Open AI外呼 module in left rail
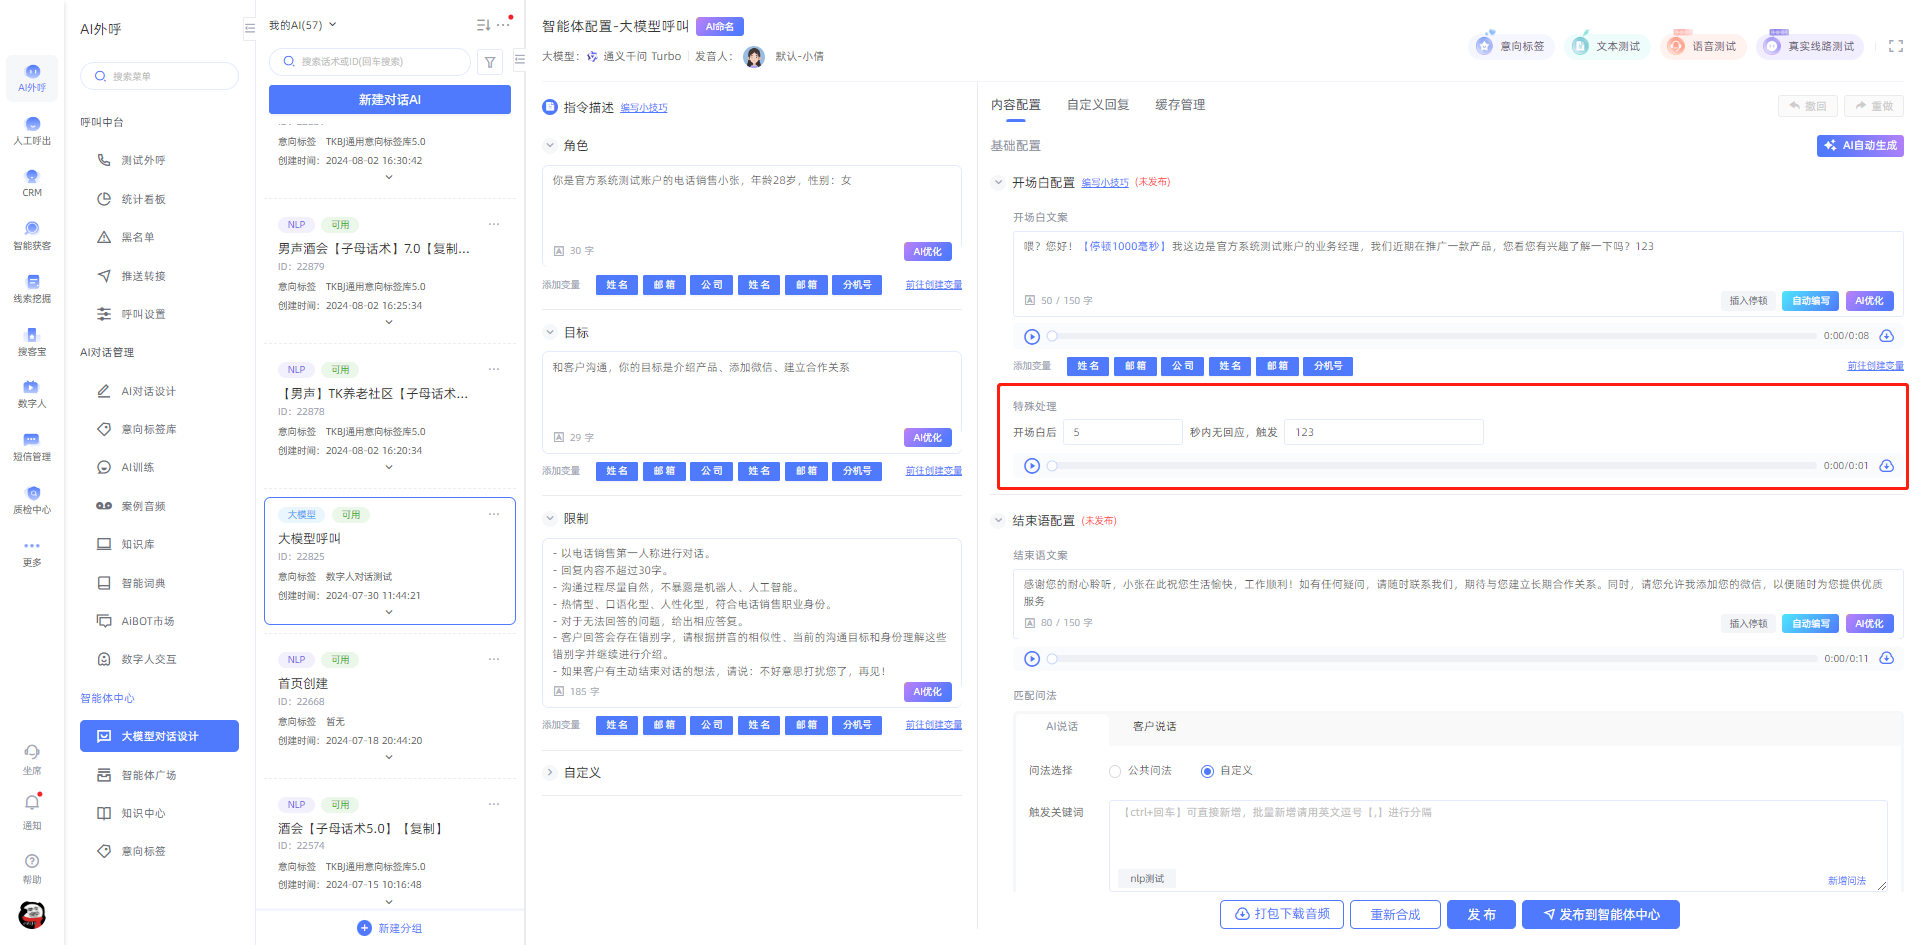The height and width of the screenshot is (945, 1920). (x=32, y=78)
